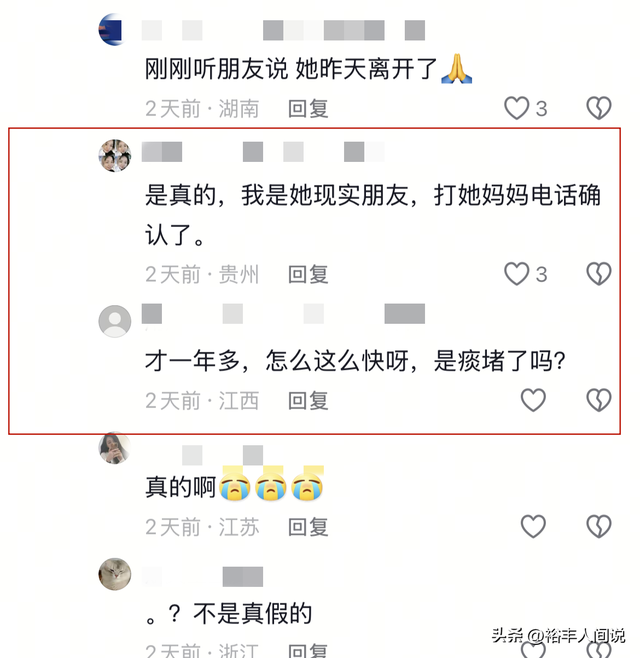Dislike the Jiangxi comment with broken heart

click(598, 400)
